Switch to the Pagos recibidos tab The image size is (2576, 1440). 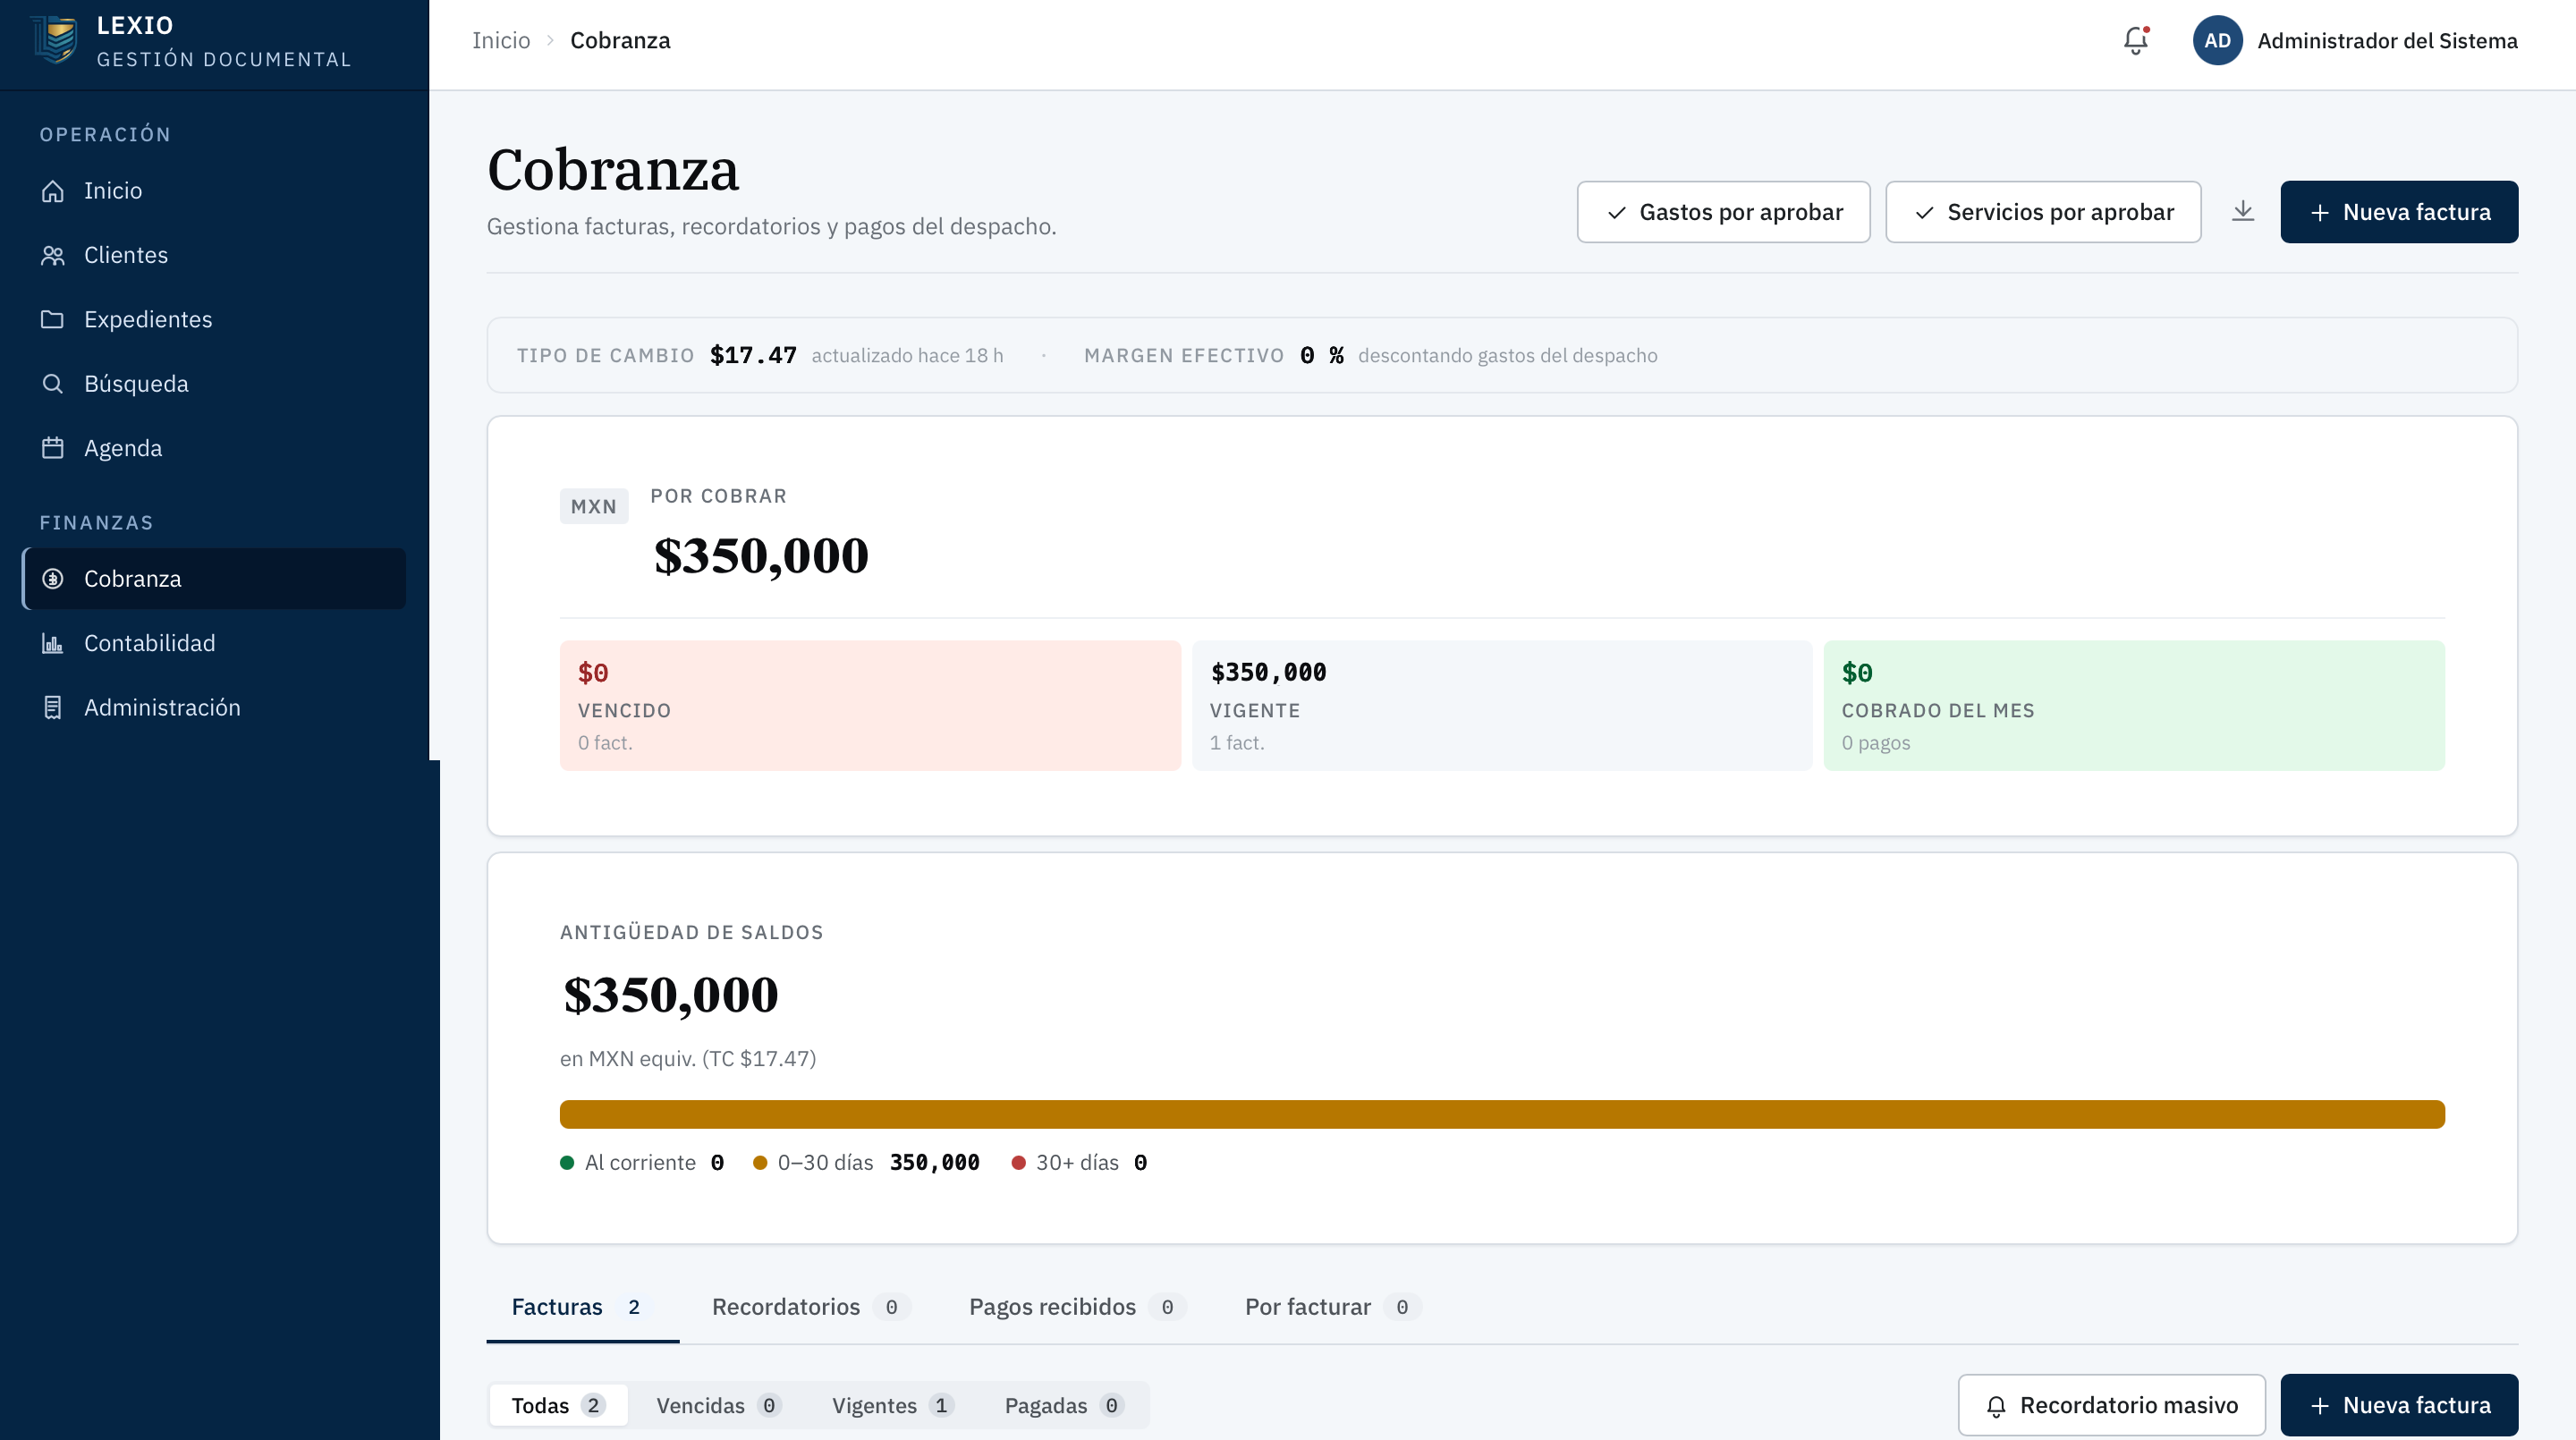pyautogui.click(x=1077, y=1307)
